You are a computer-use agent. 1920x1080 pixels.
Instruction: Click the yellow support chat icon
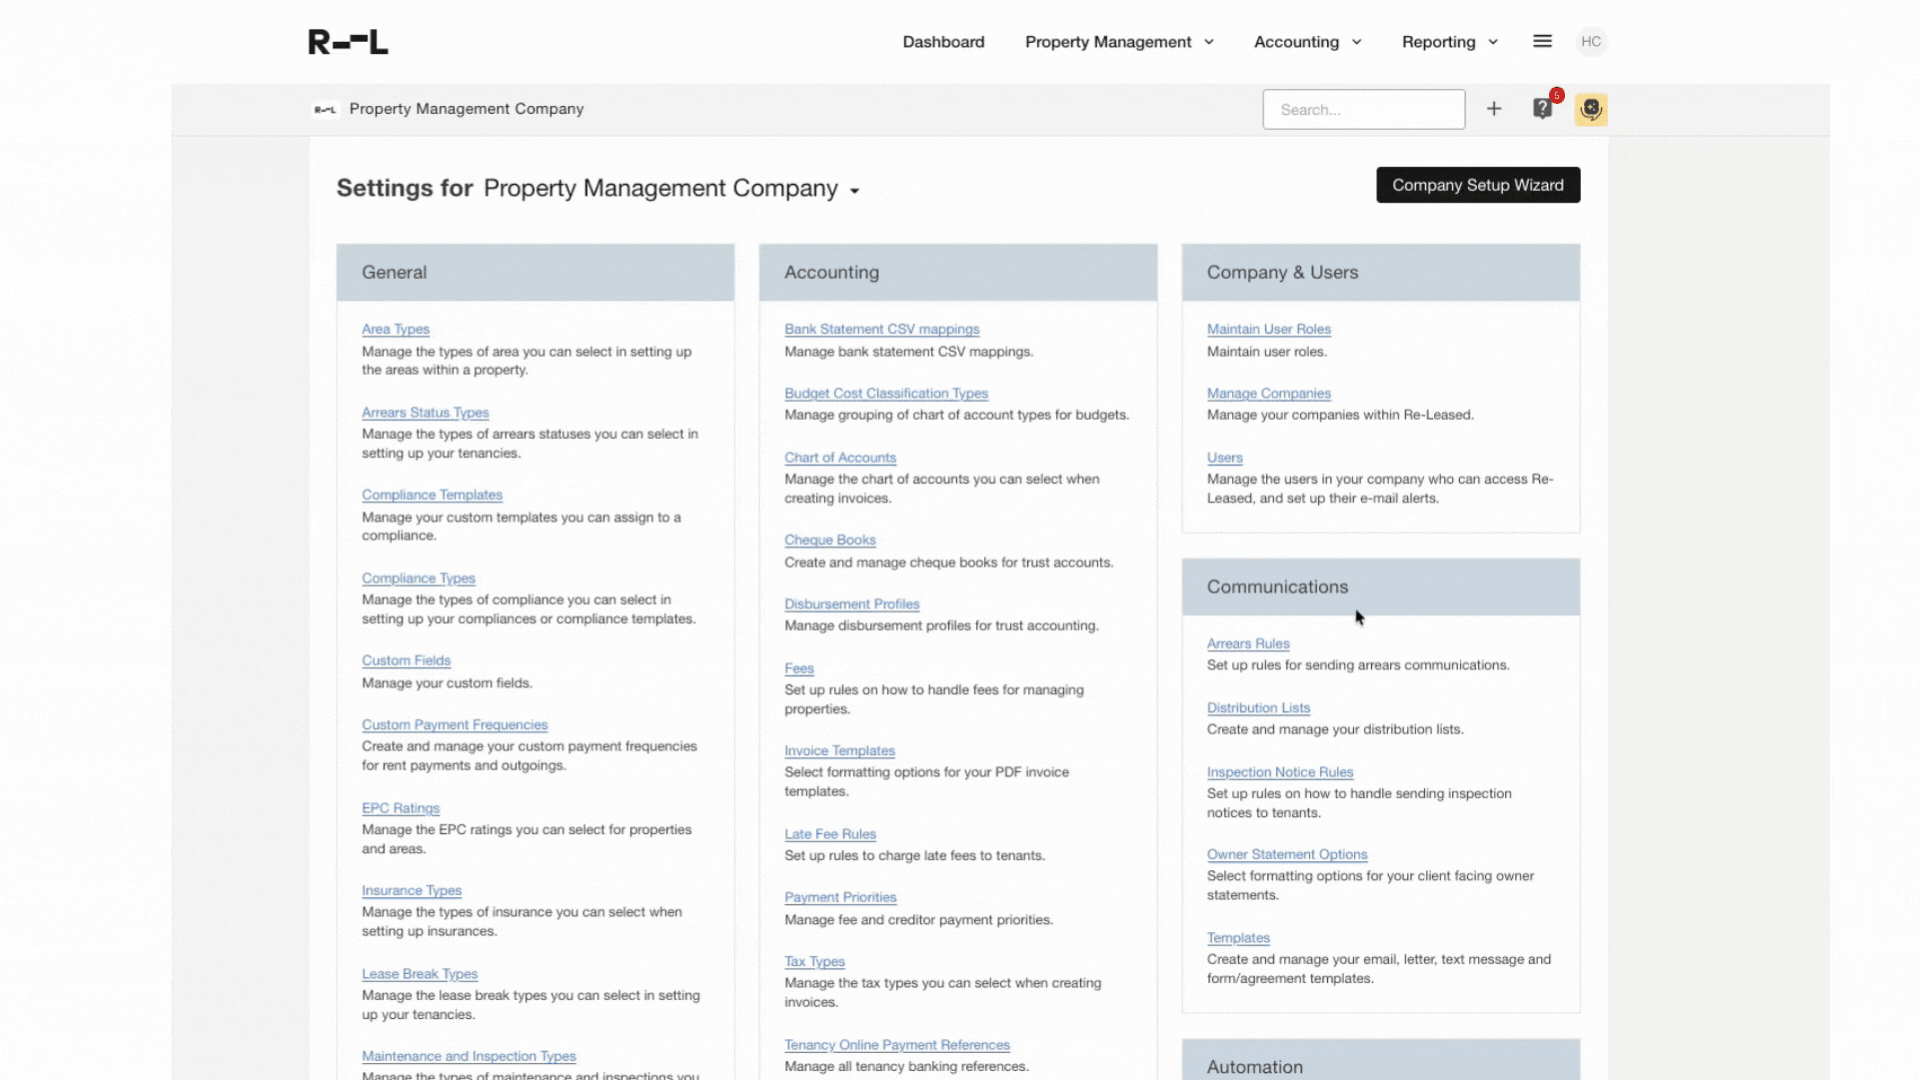pos(1591,109)
